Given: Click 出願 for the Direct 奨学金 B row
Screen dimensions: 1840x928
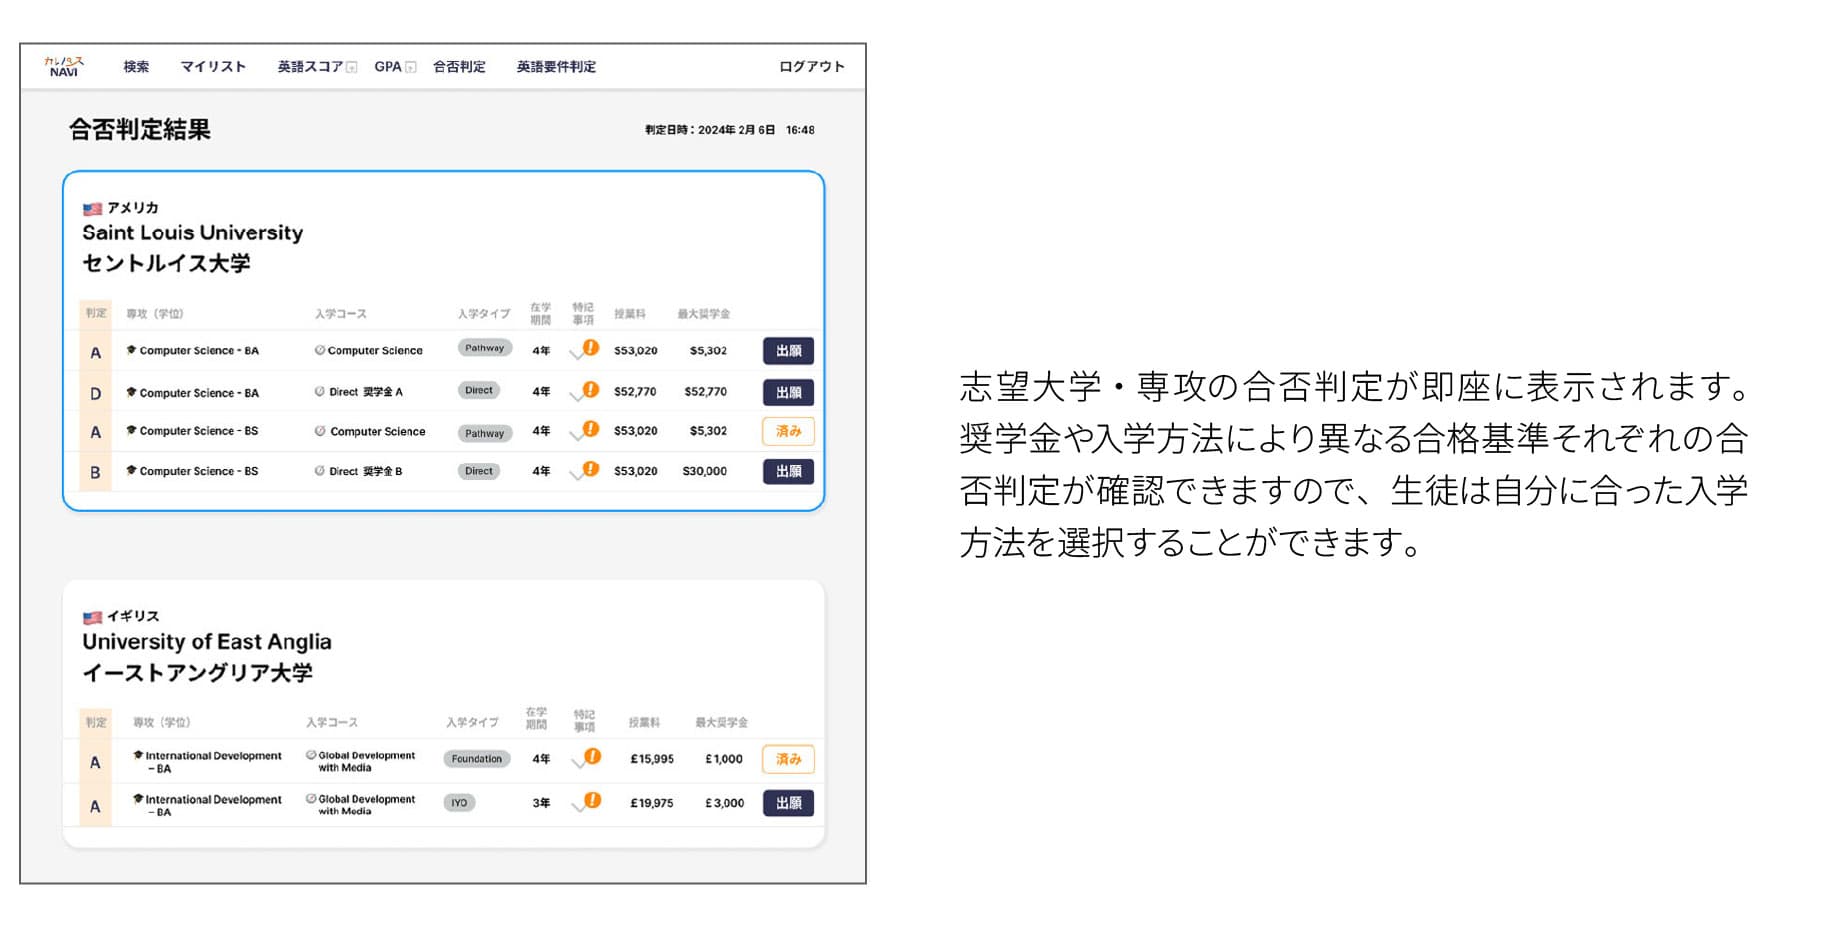Looking at the screenshot, I should point(788,471).
